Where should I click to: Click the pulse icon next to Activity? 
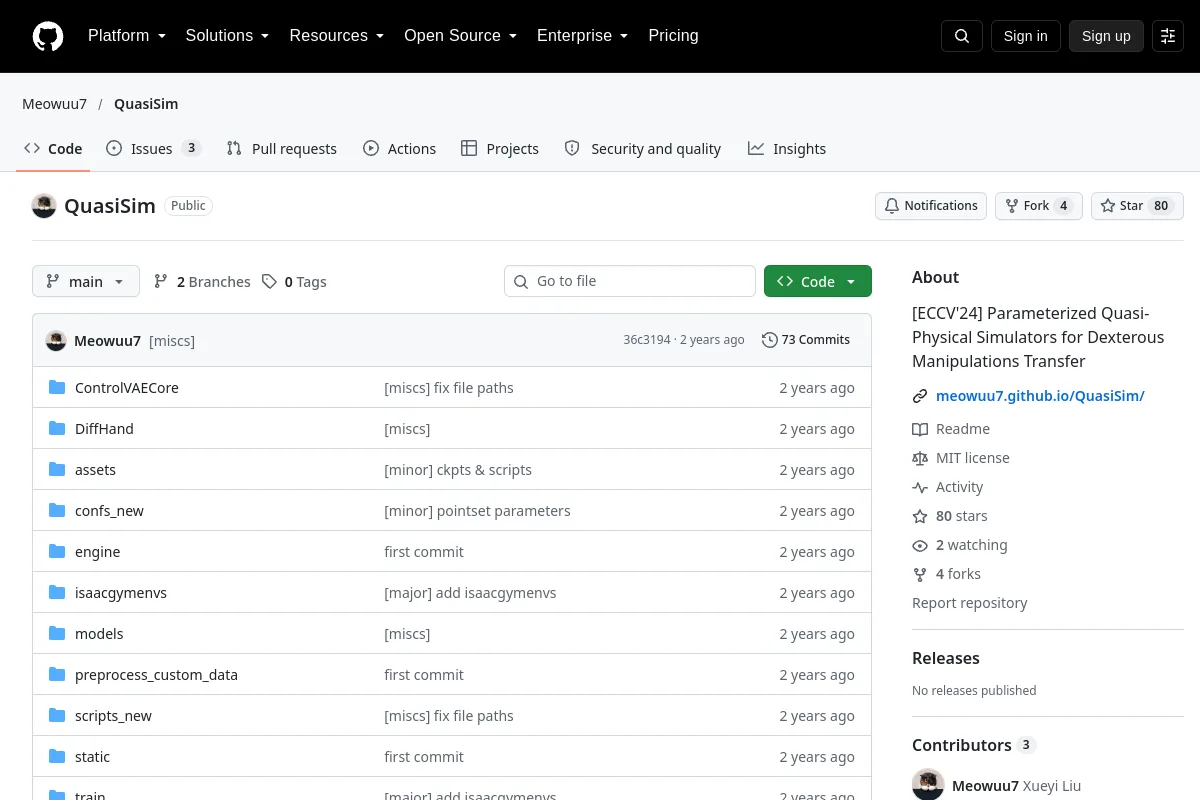pos(920,487)
